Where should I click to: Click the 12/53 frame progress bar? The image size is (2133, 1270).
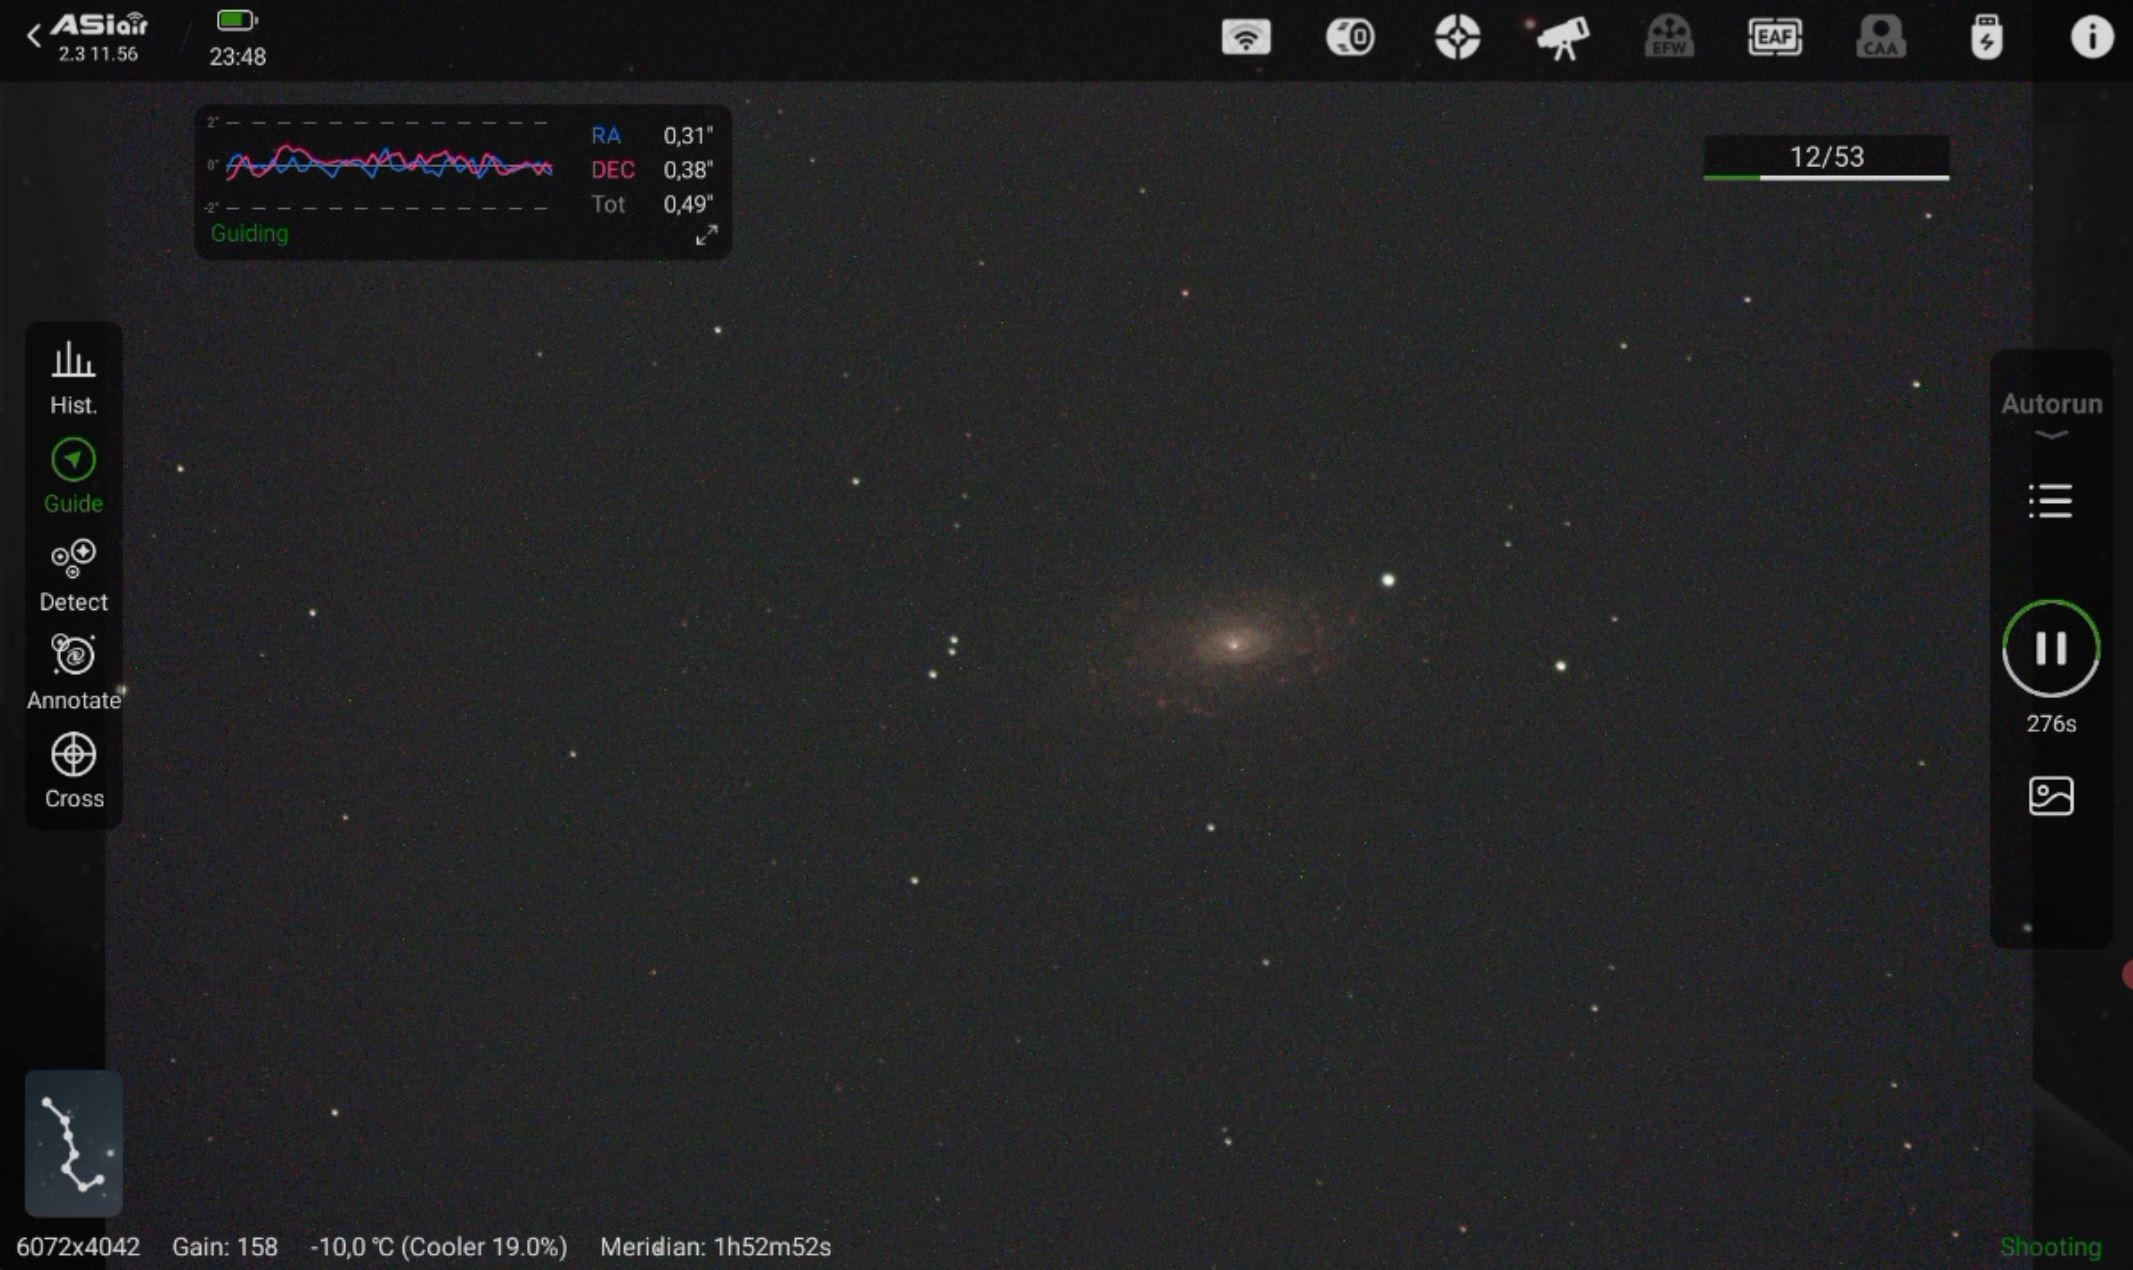(x=1826, y=158)
